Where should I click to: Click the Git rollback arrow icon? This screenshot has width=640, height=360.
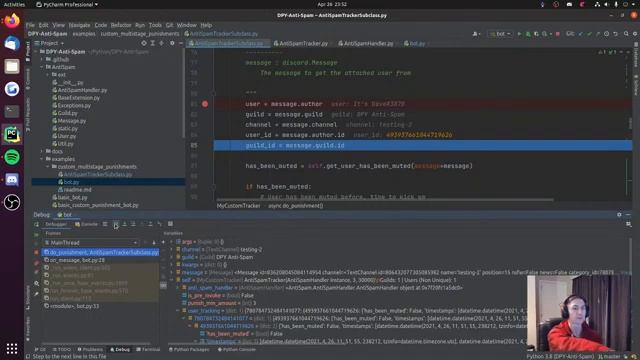(616, 34)
